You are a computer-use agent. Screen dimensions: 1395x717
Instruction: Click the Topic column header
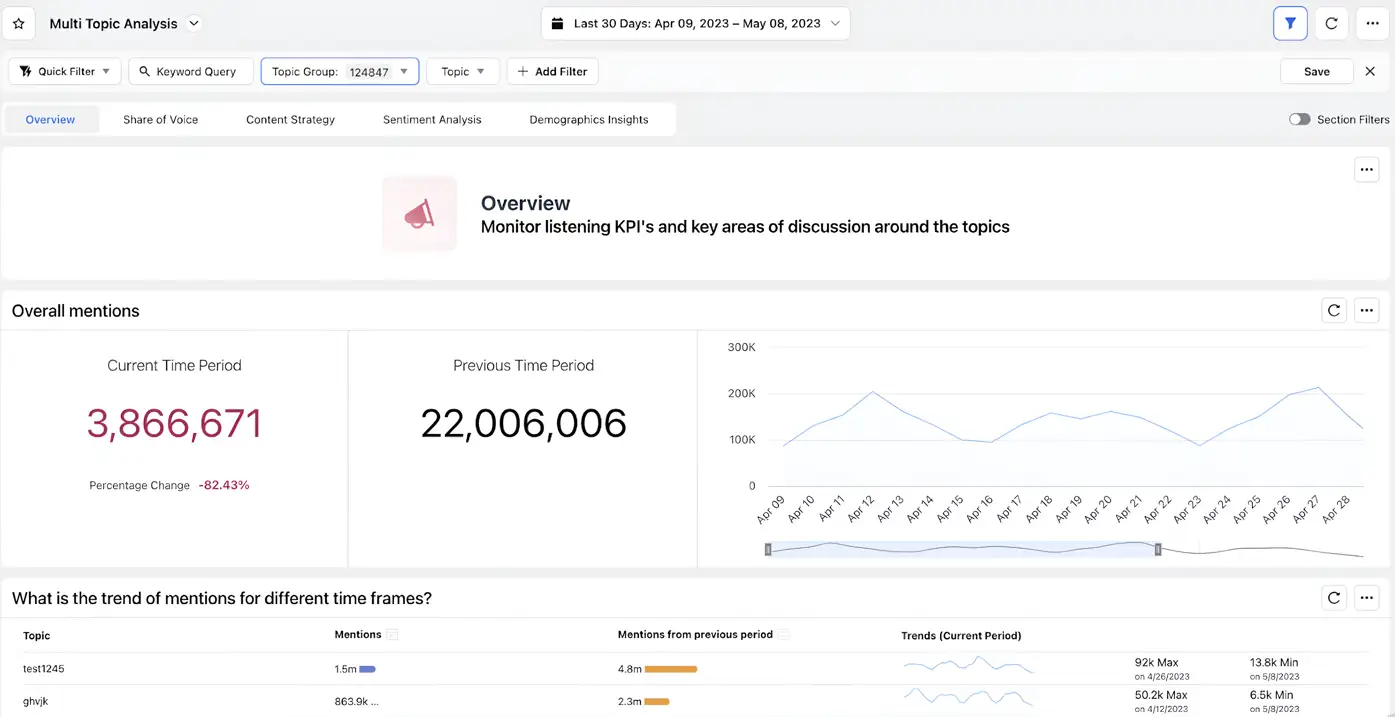37,636
